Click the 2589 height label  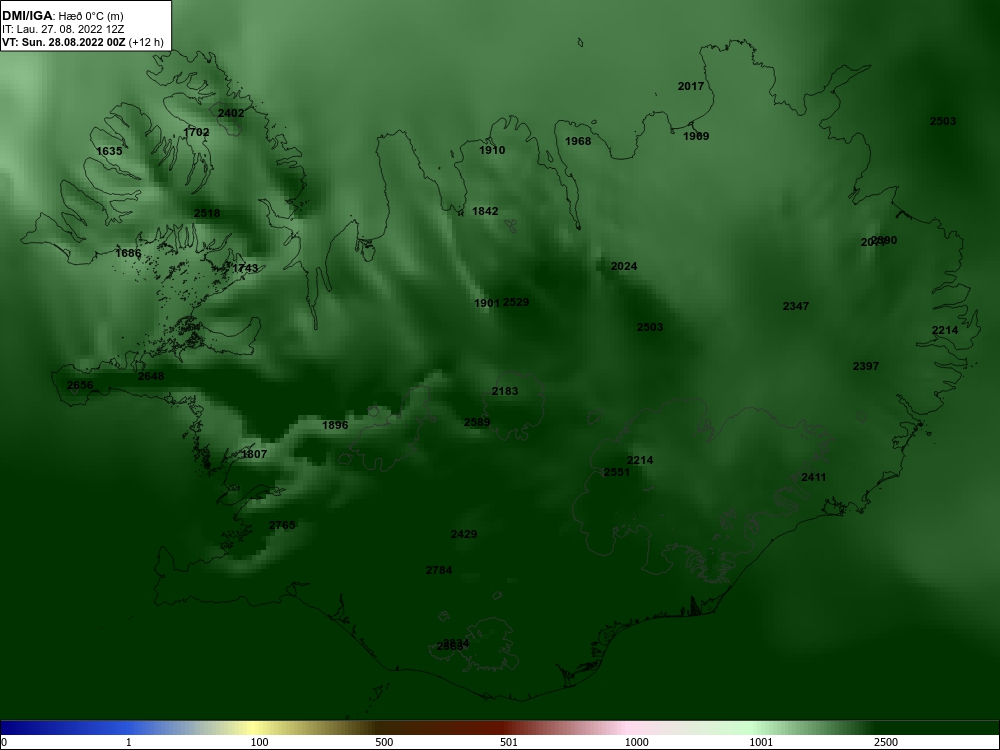pos(477,423)
